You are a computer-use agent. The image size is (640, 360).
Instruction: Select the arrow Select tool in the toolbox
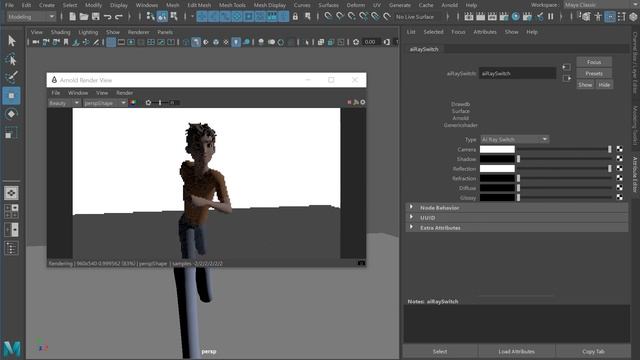[11, 41]
